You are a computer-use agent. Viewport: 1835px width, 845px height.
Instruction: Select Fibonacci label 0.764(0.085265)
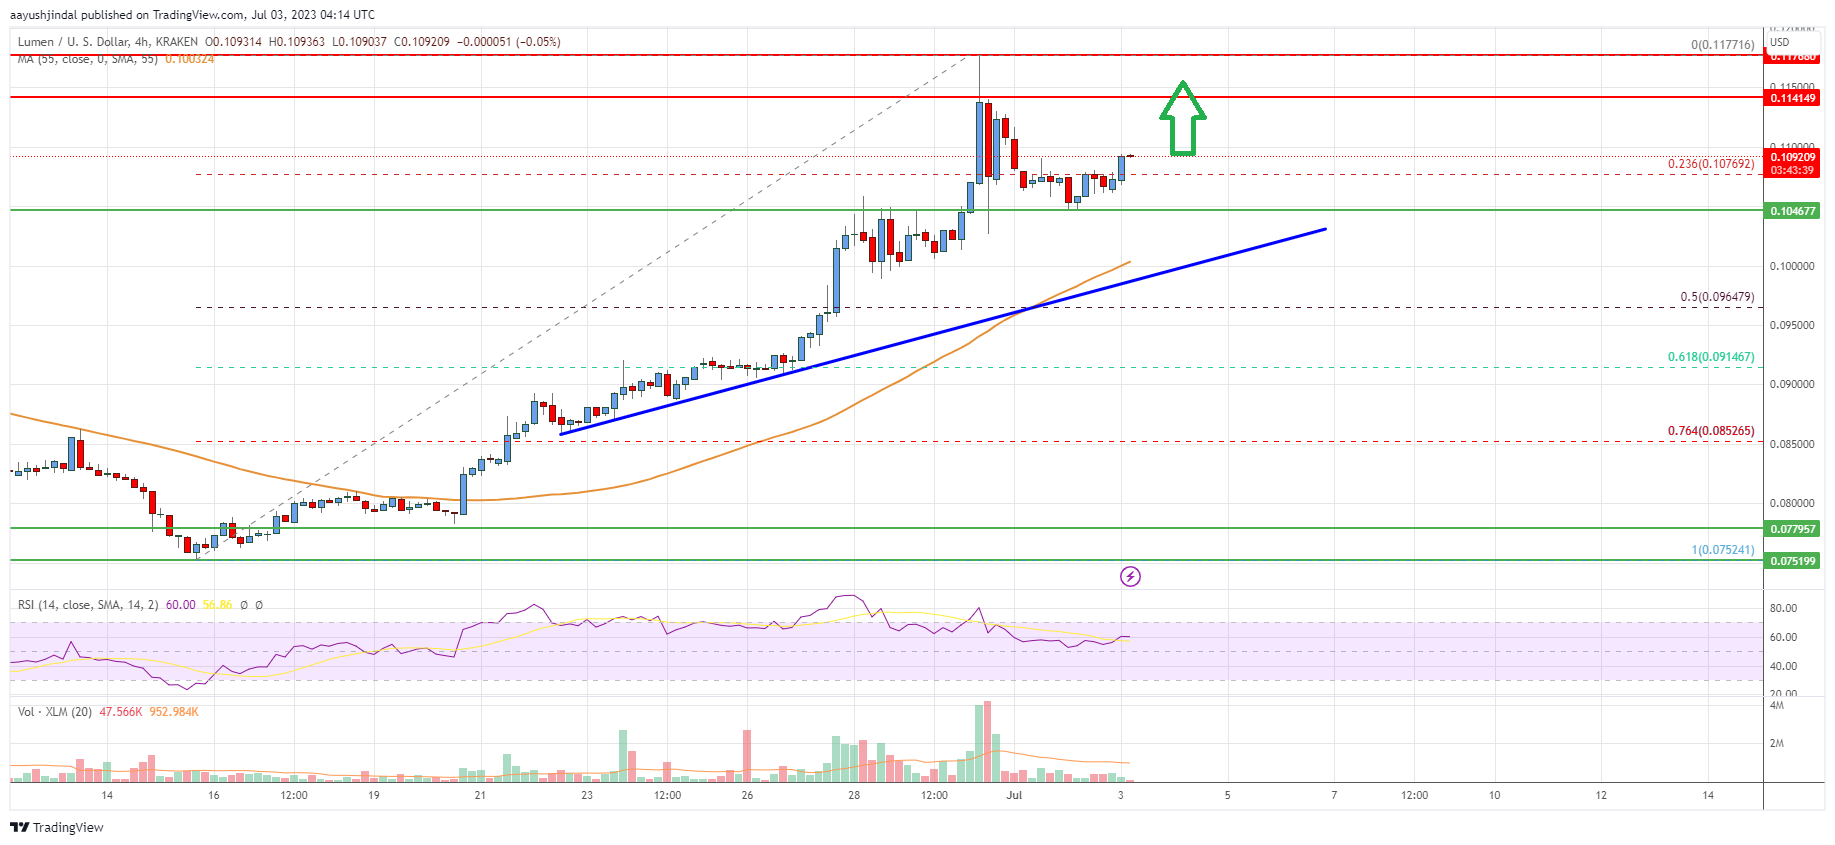1710,431
